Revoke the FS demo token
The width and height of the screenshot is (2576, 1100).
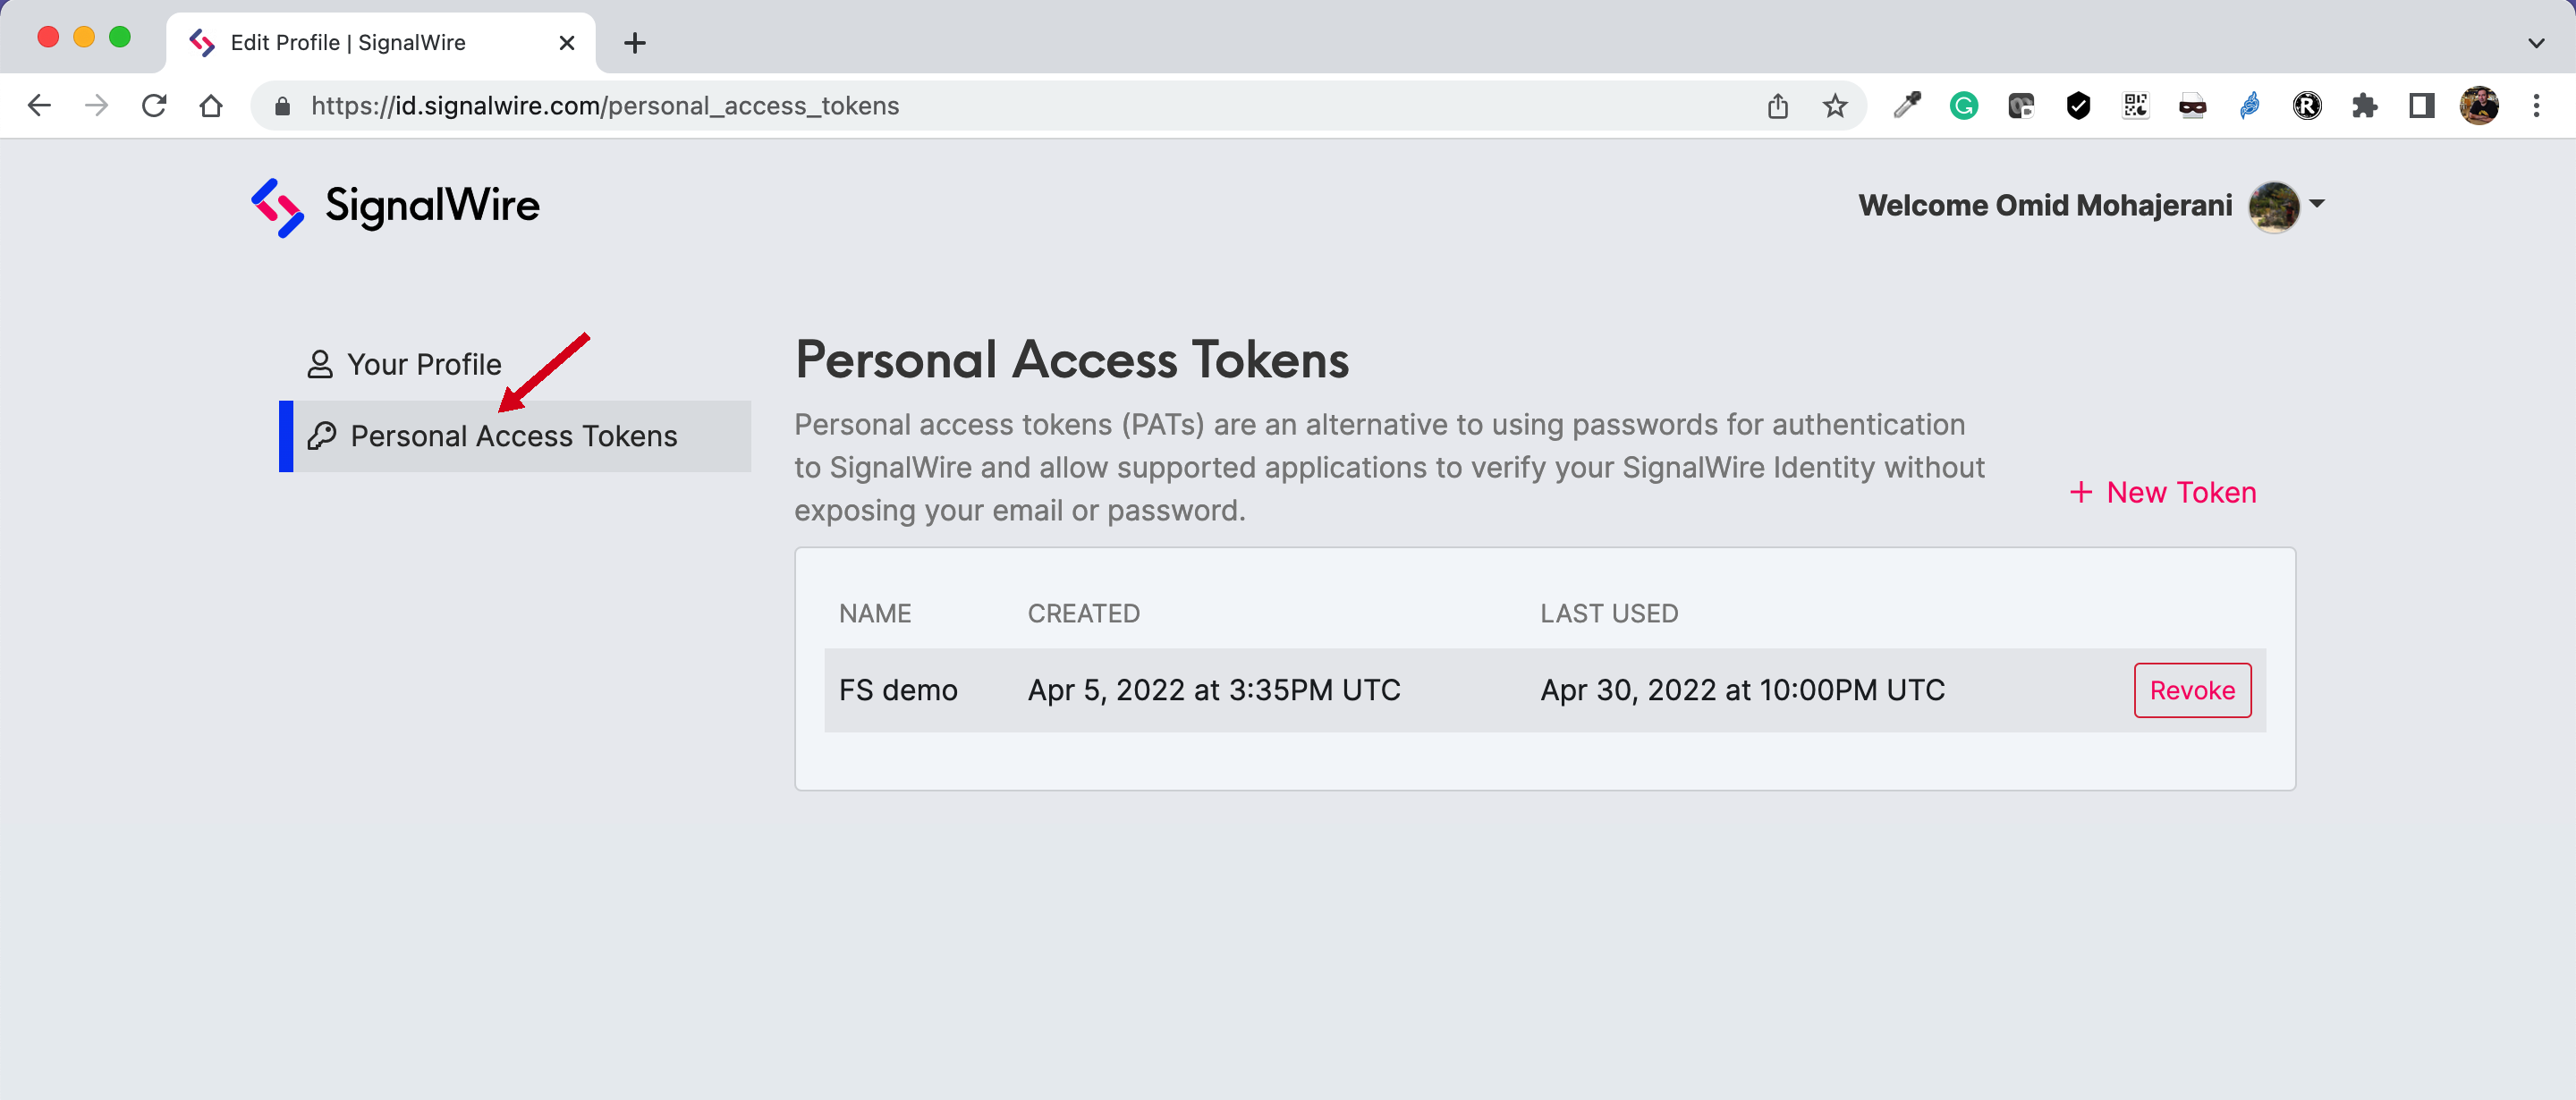(2192, 690)
